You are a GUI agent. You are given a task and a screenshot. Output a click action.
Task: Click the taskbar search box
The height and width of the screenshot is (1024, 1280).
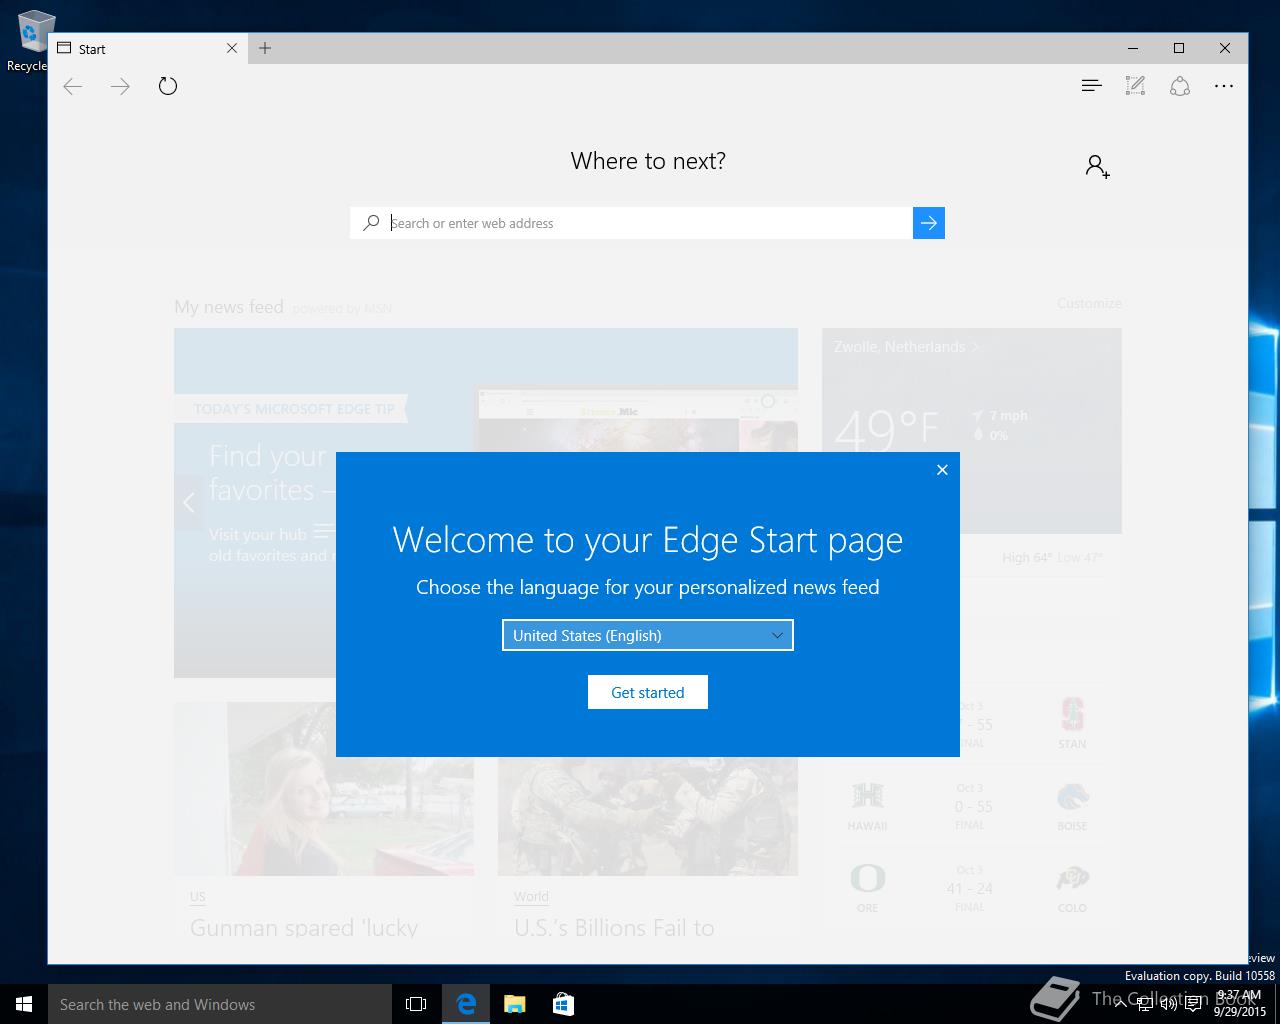[220, 1004]
